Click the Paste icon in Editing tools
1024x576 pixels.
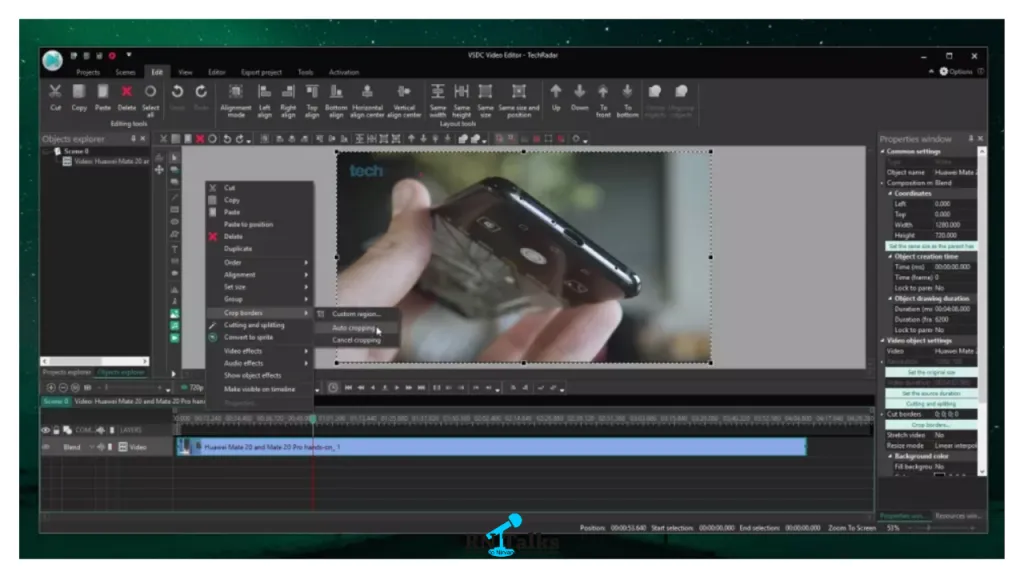pos(103,91)
